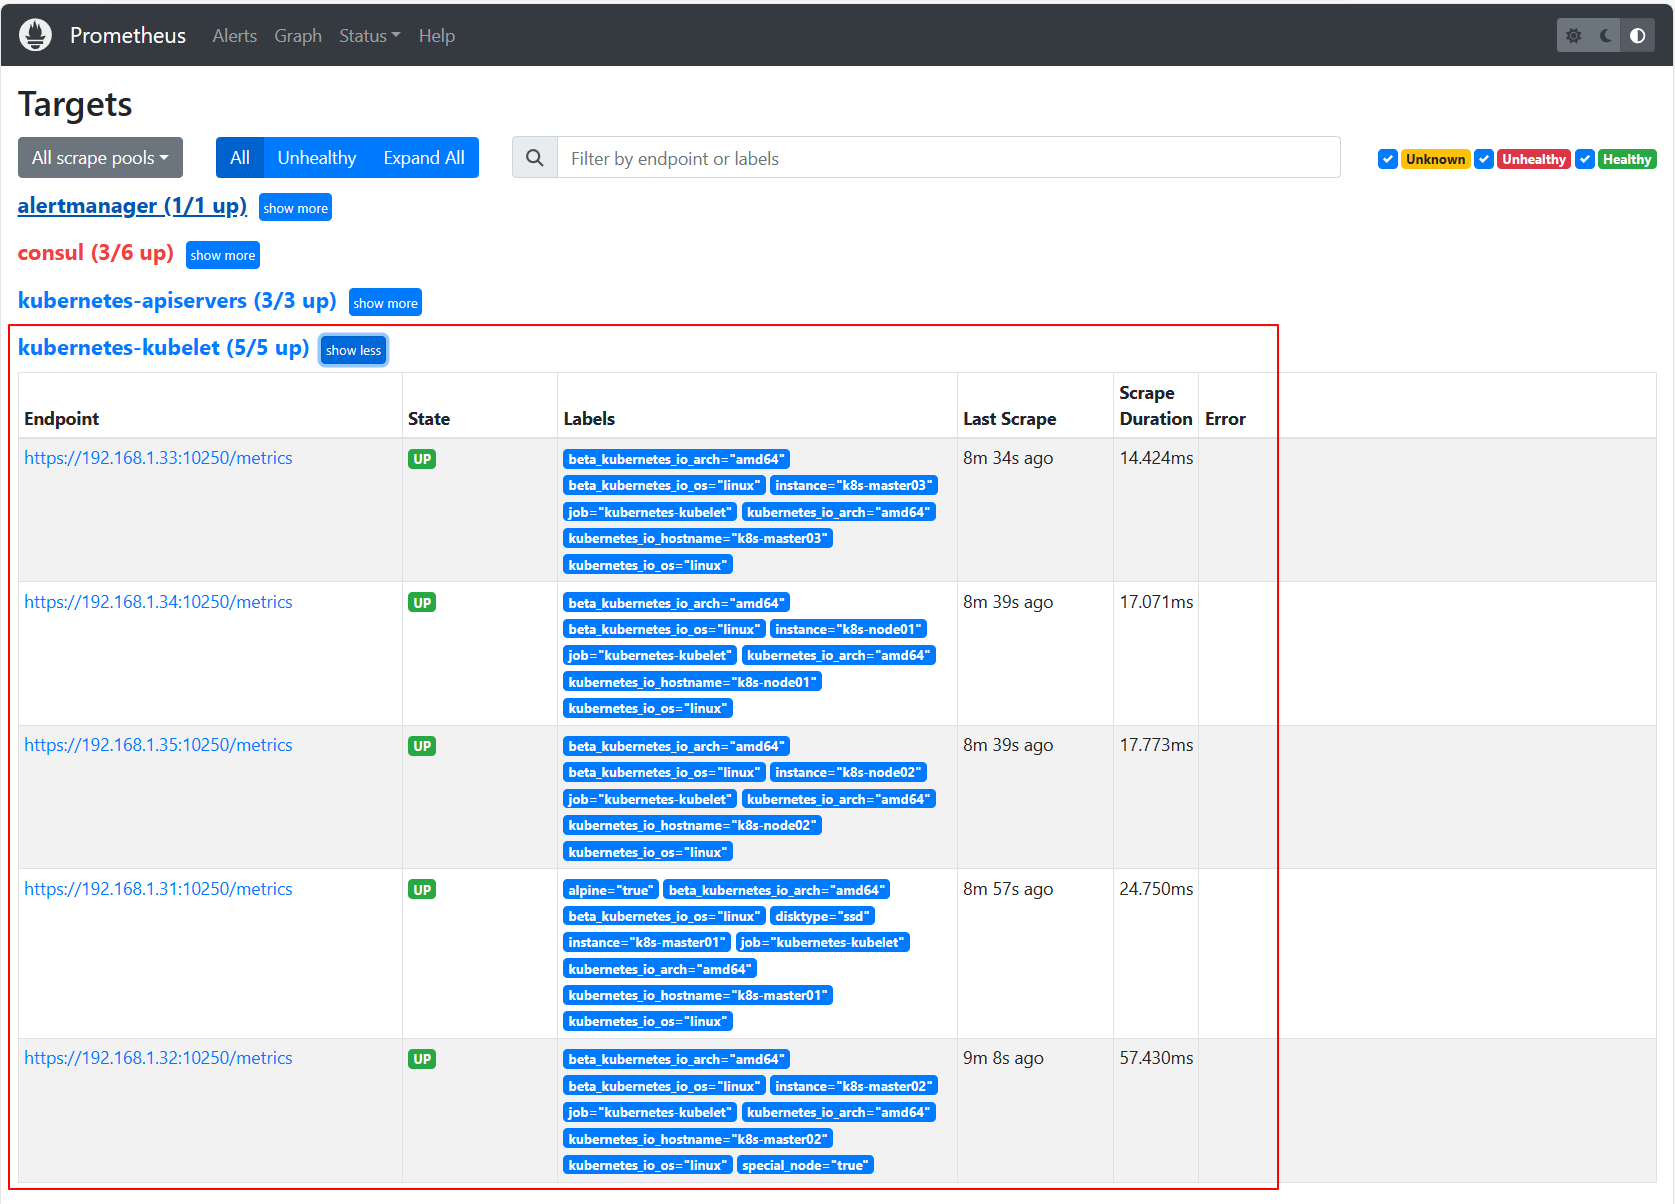Click the disktype="ssd" label
1675x1204 pixels.
(x=823, y=916)
